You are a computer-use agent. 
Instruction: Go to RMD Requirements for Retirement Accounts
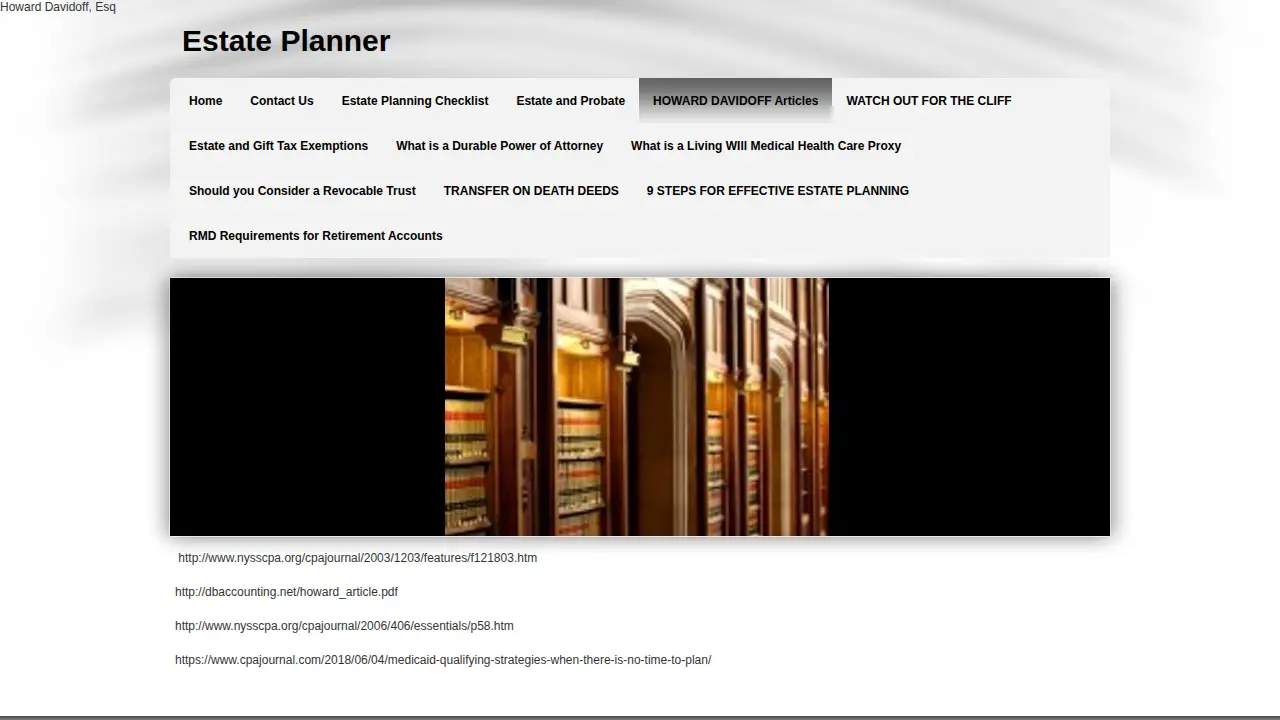[x=315, y=236]
